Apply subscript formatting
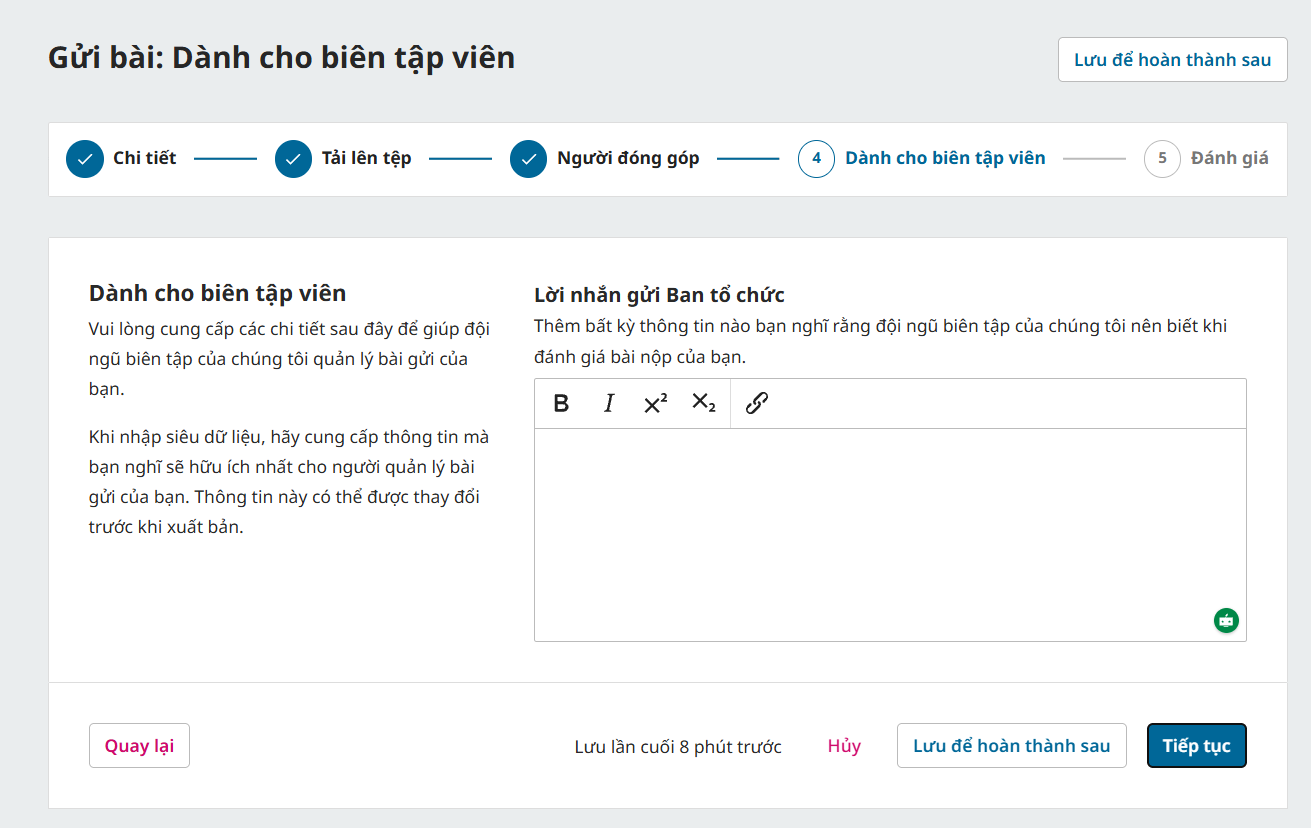Viewport: 1311px width, 828px height. click(704, 403)
